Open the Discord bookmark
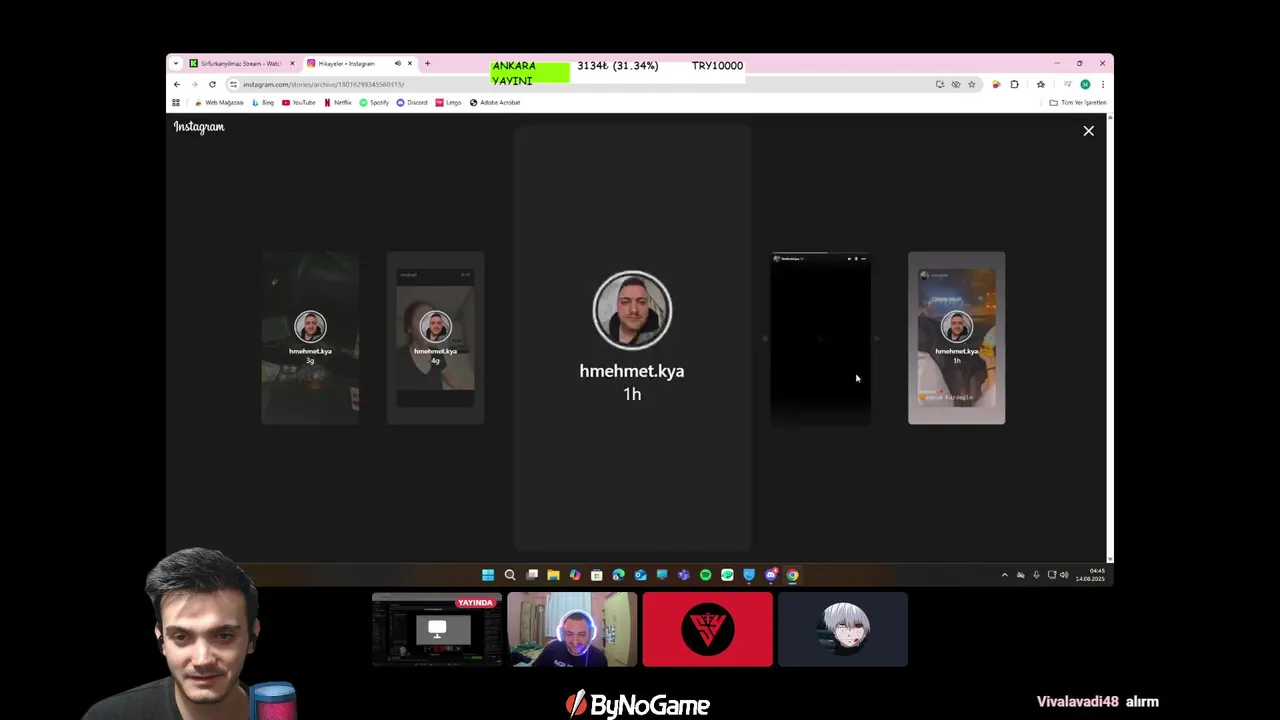This screenshot has width=1280, height=720. coord(412,102)
